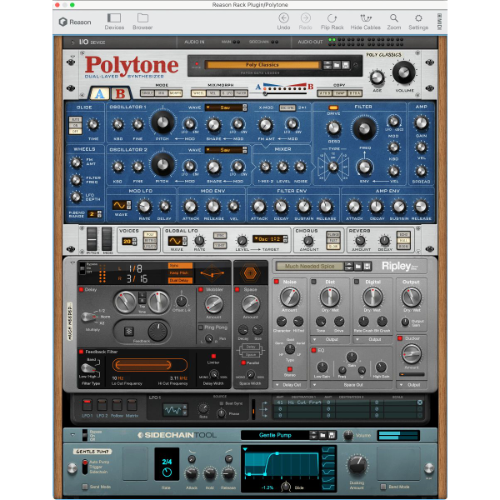Select the Follow button in modulation section

[117, 404]
